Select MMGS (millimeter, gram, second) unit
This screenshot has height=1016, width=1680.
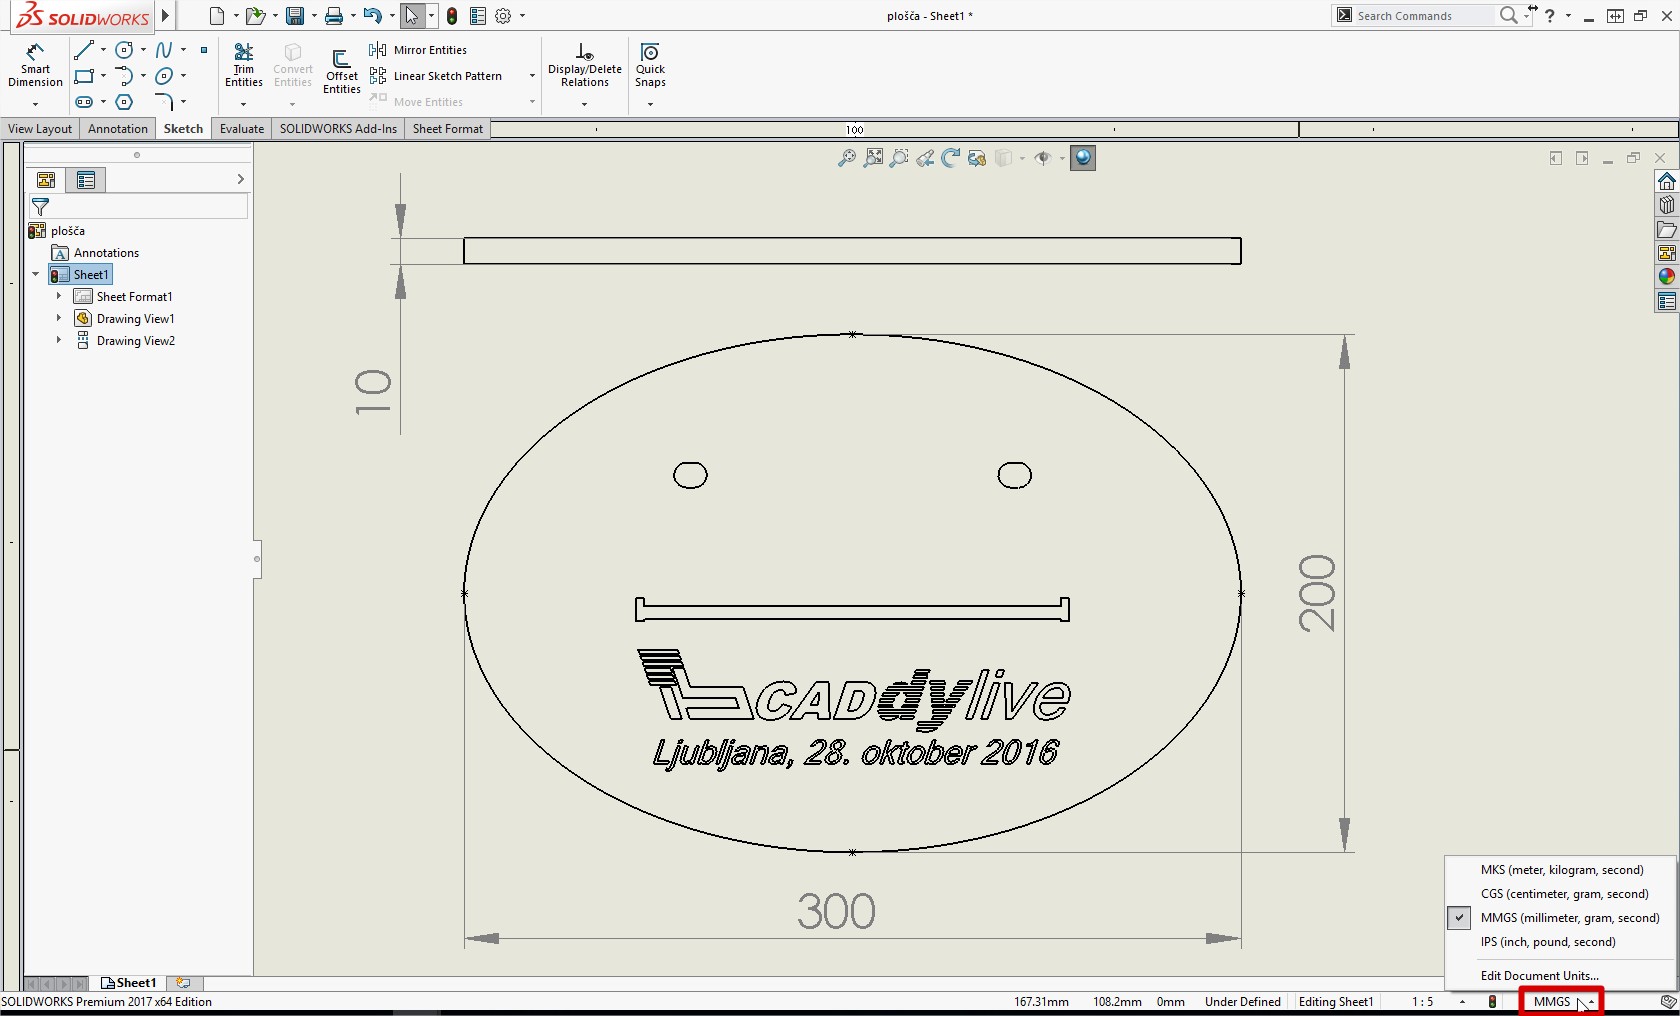coord(1569,918)
